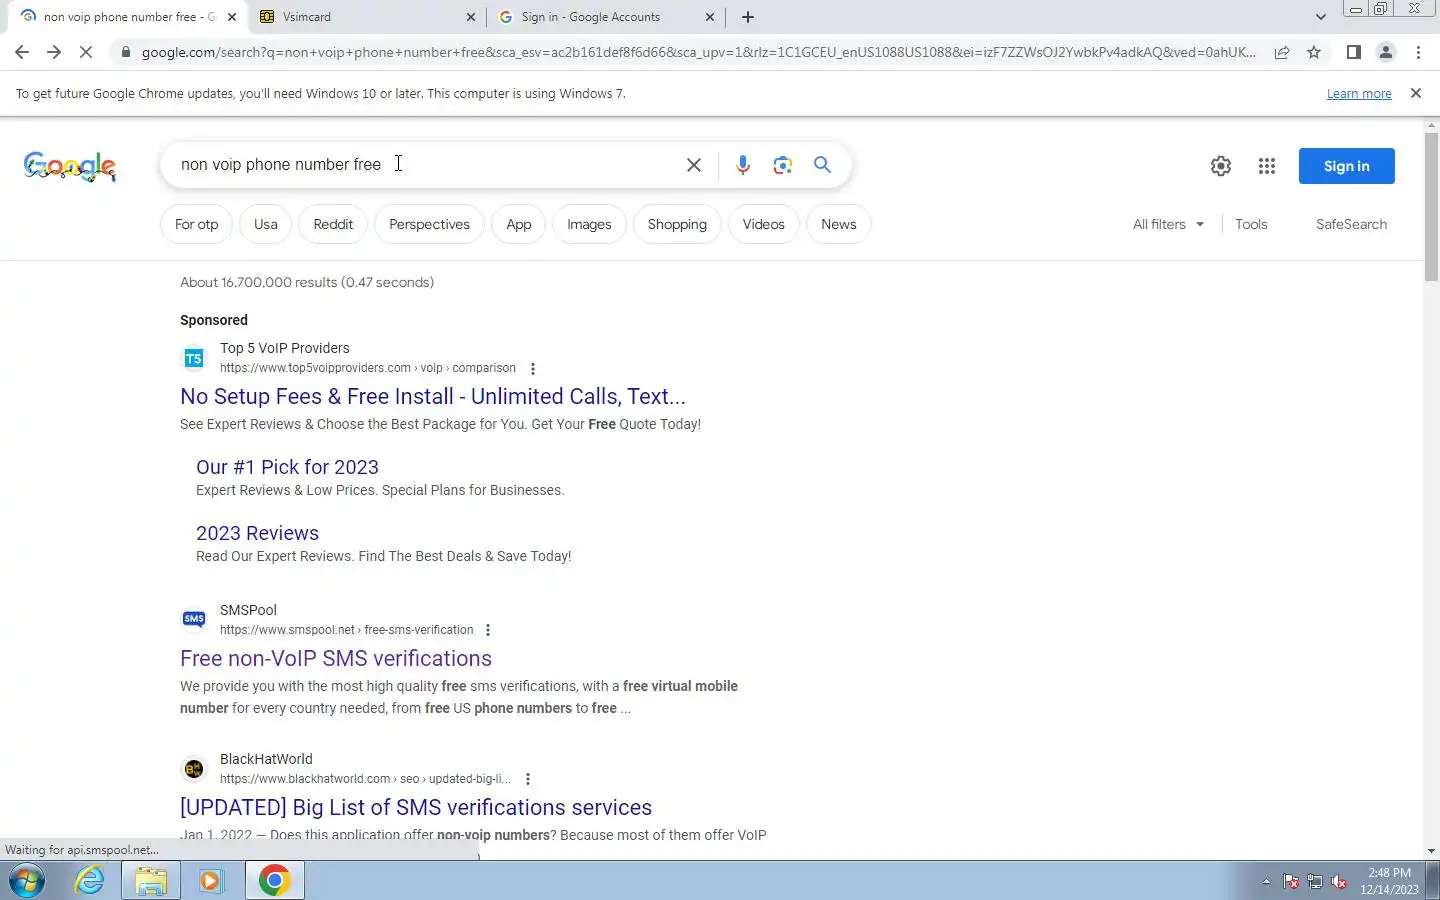1440x900 pixels.
Task: Open Free non-VoIP SMS verifications result
Action: (x=336, y=658)
